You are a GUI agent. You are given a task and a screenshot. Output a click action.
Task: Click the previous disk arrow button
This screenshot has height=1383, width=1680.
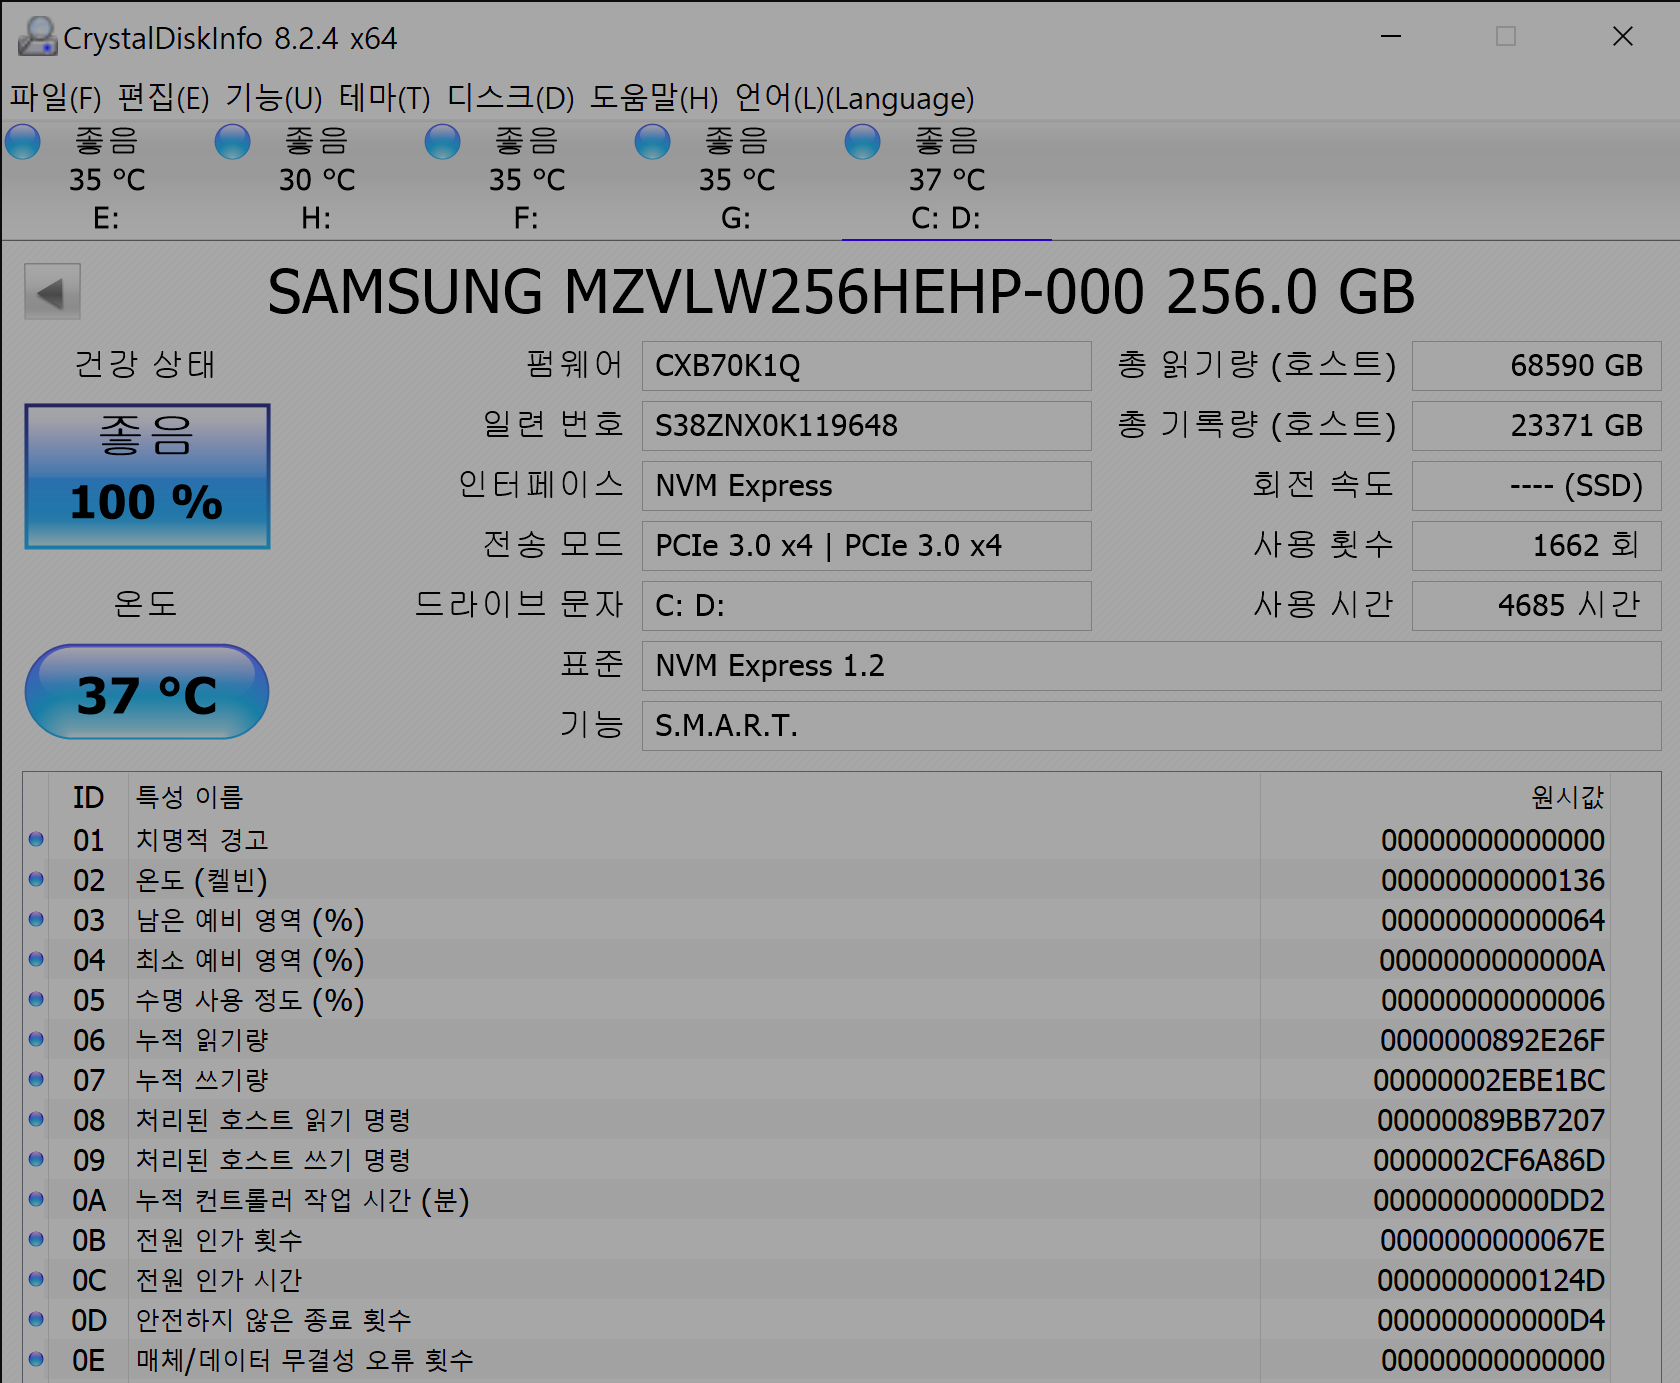click(x=52, y=292)
